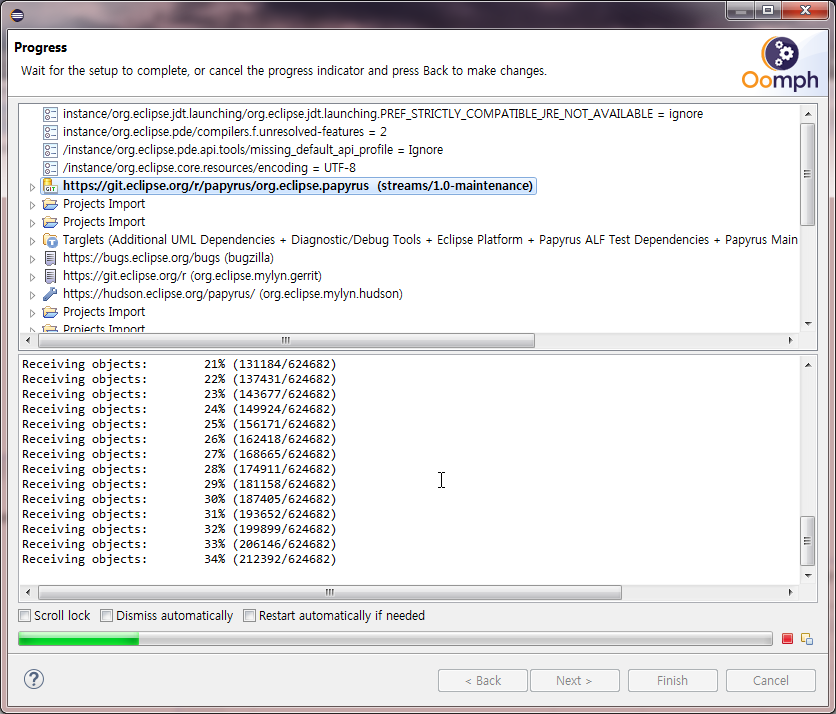Click the Cancel button
Screen dimensions: 836x714
[x=771, y=680]
